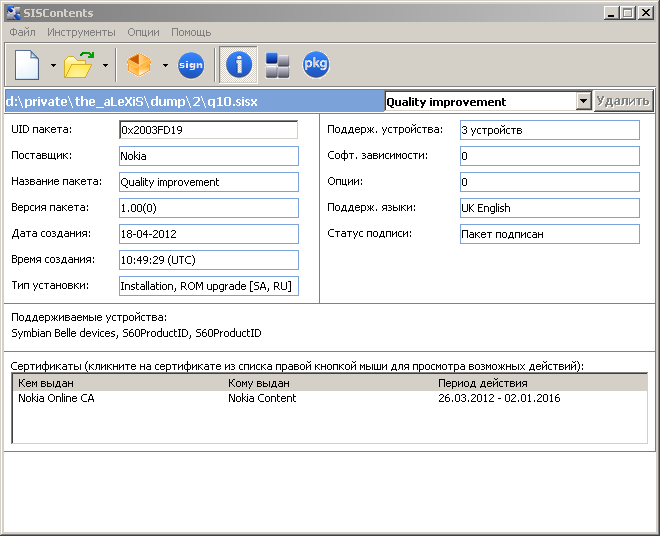Screen dimensions: 660x536
Task: Click the blue pkg icon
Action: point(316,64)
